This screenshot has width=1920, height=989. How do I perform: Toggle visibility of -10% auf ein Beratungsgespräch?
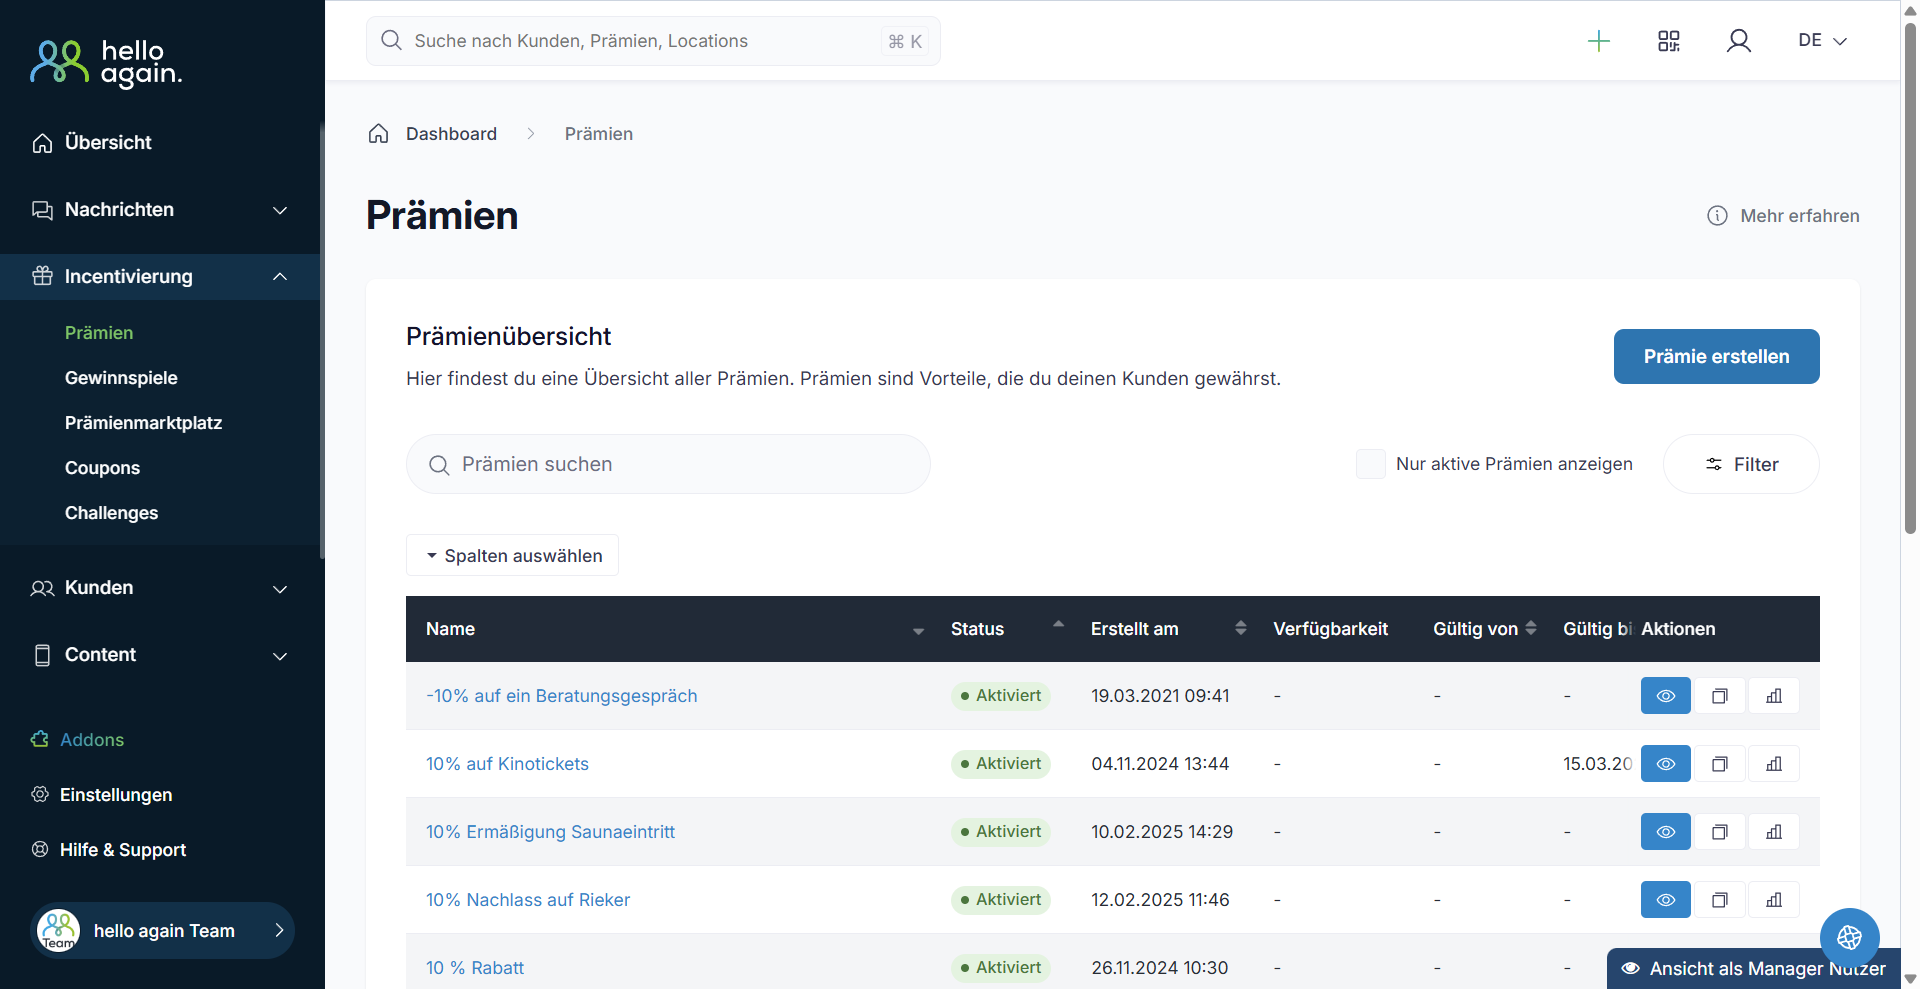(1665, 696)
